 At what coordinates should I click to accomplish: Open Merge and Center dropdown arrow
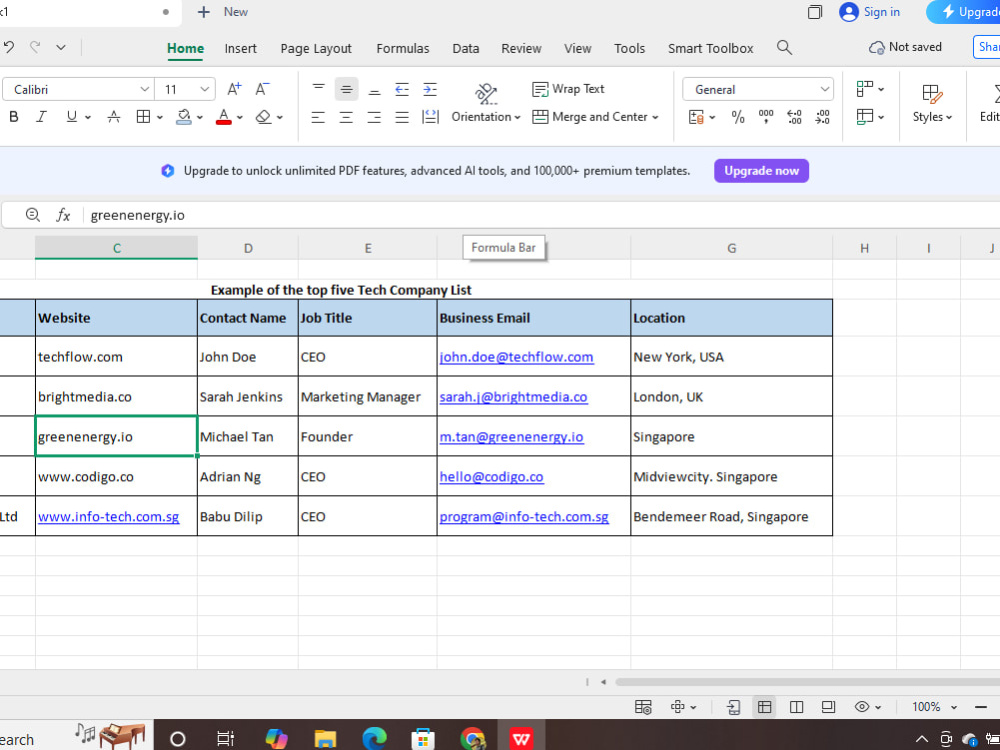click(x=656, y=117)
